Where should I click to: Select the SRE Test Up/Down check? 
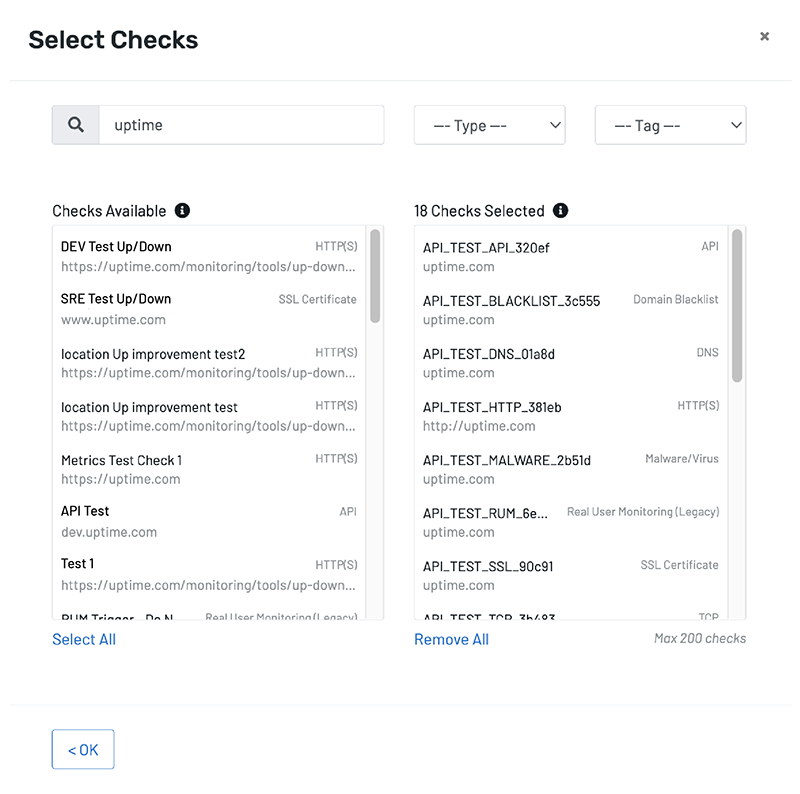[209, 310]
